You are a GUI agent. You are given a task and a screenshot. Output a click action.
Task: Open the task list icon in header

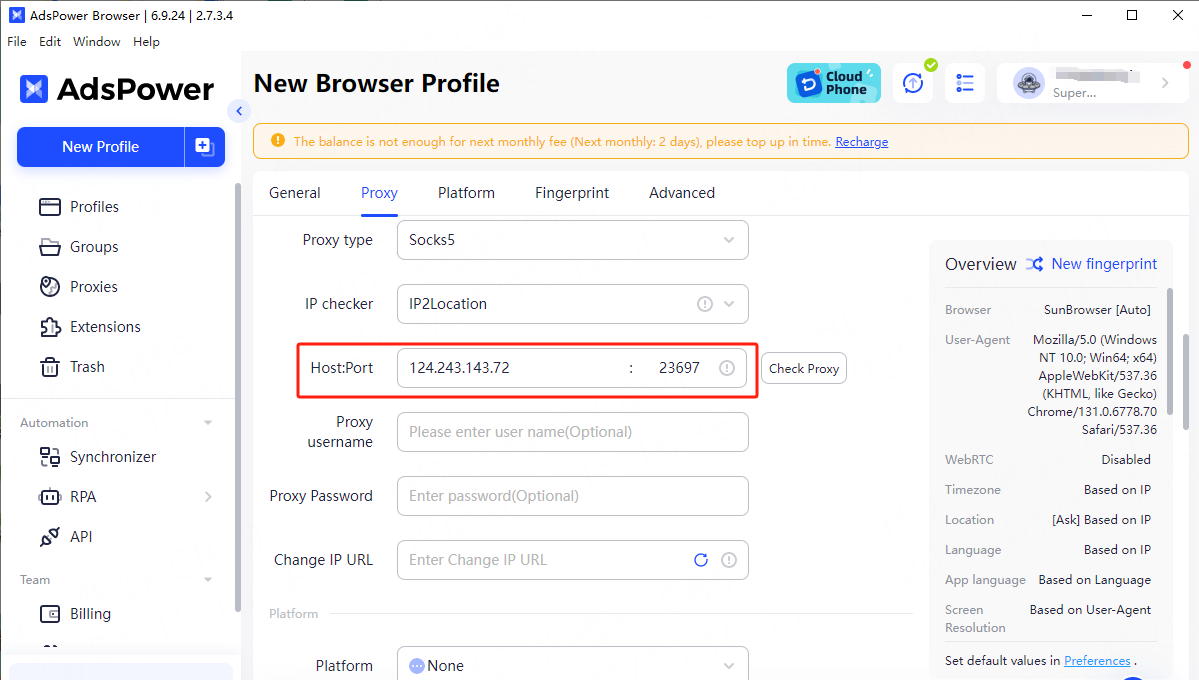pyautogui.click(x=964, y=83)
